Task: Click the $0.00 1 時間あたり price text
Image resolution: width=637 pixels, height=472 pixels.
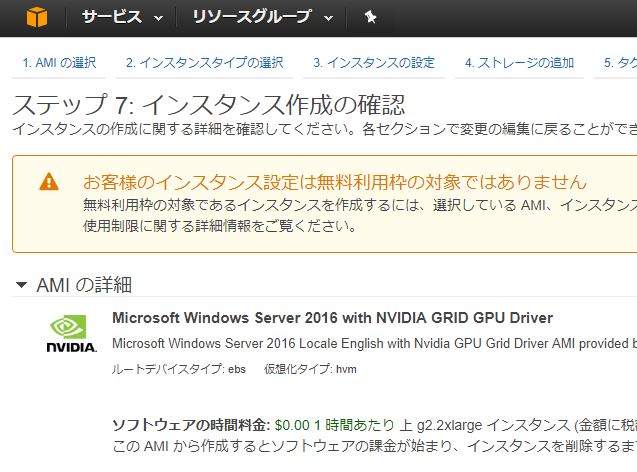Action: [334, 425]
